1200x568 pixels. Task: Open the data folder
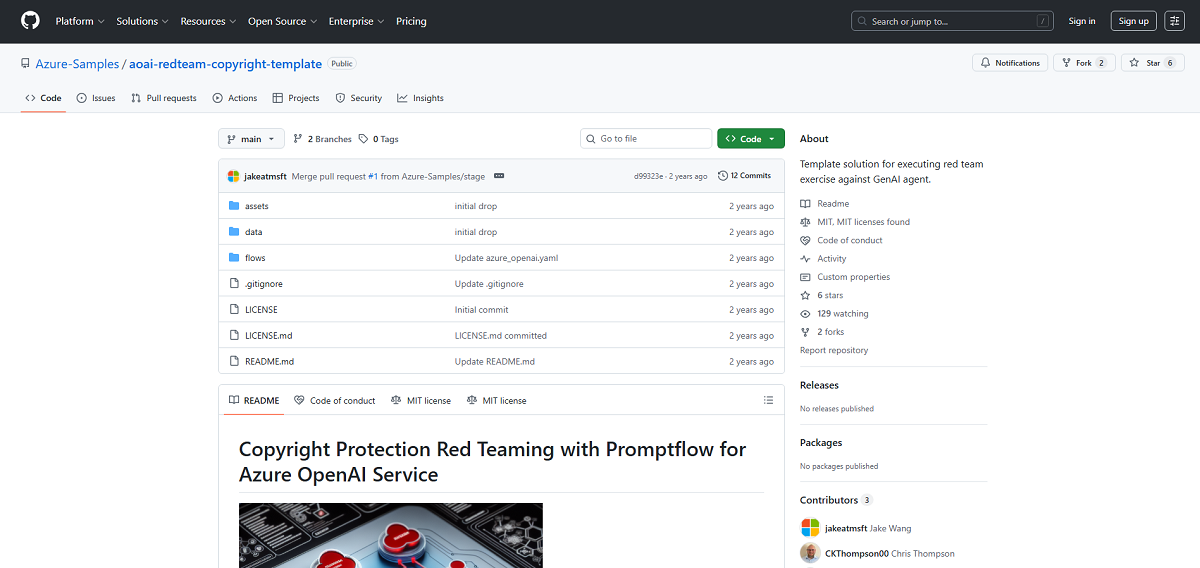pos(253,232)
